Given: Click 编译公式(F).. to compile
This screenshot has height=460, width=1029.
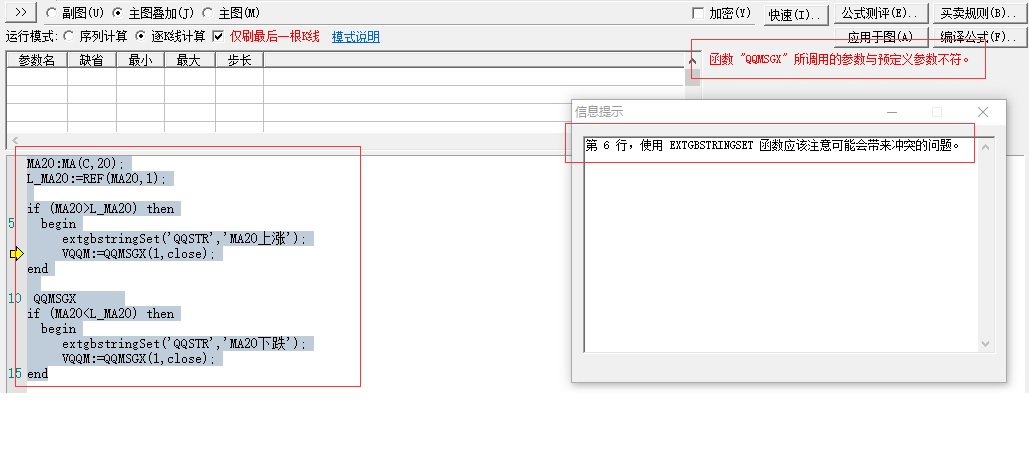Looking at the screenshot, I should click(977, 37).
